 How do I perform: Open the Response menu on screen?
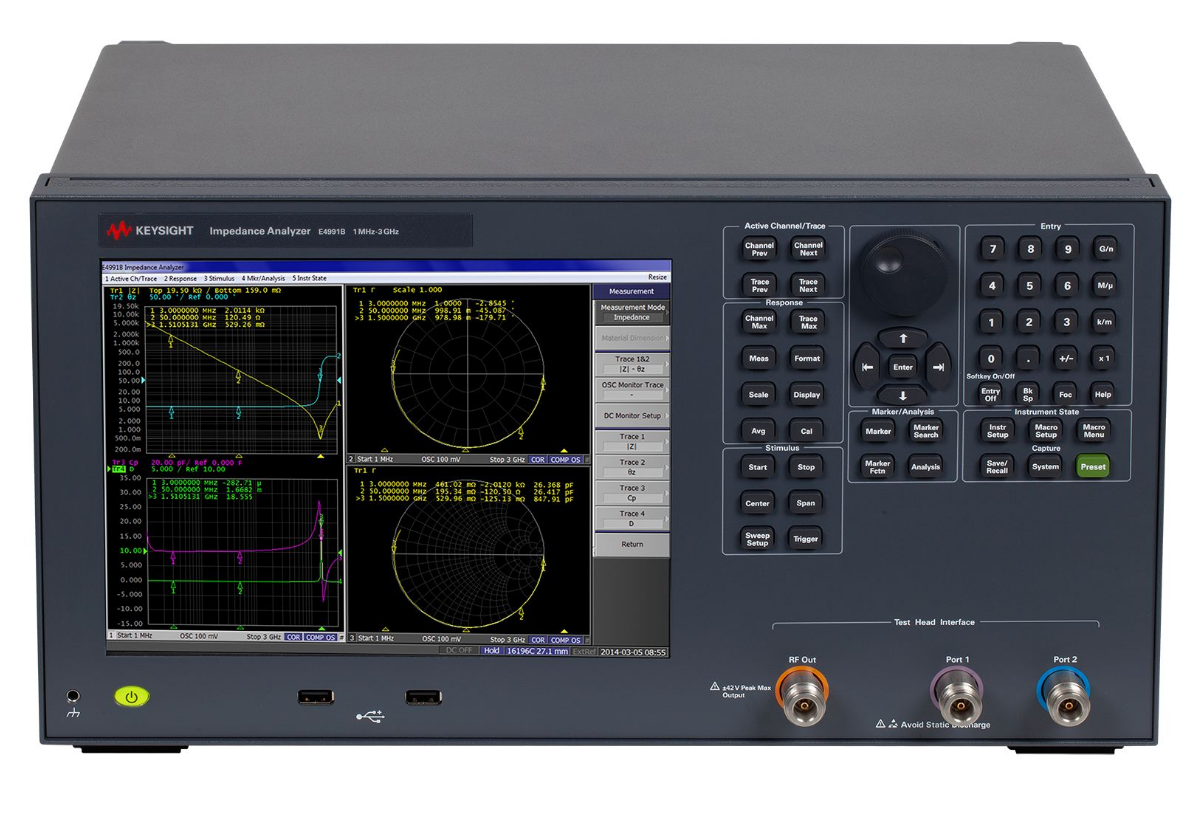click(180, 278)
